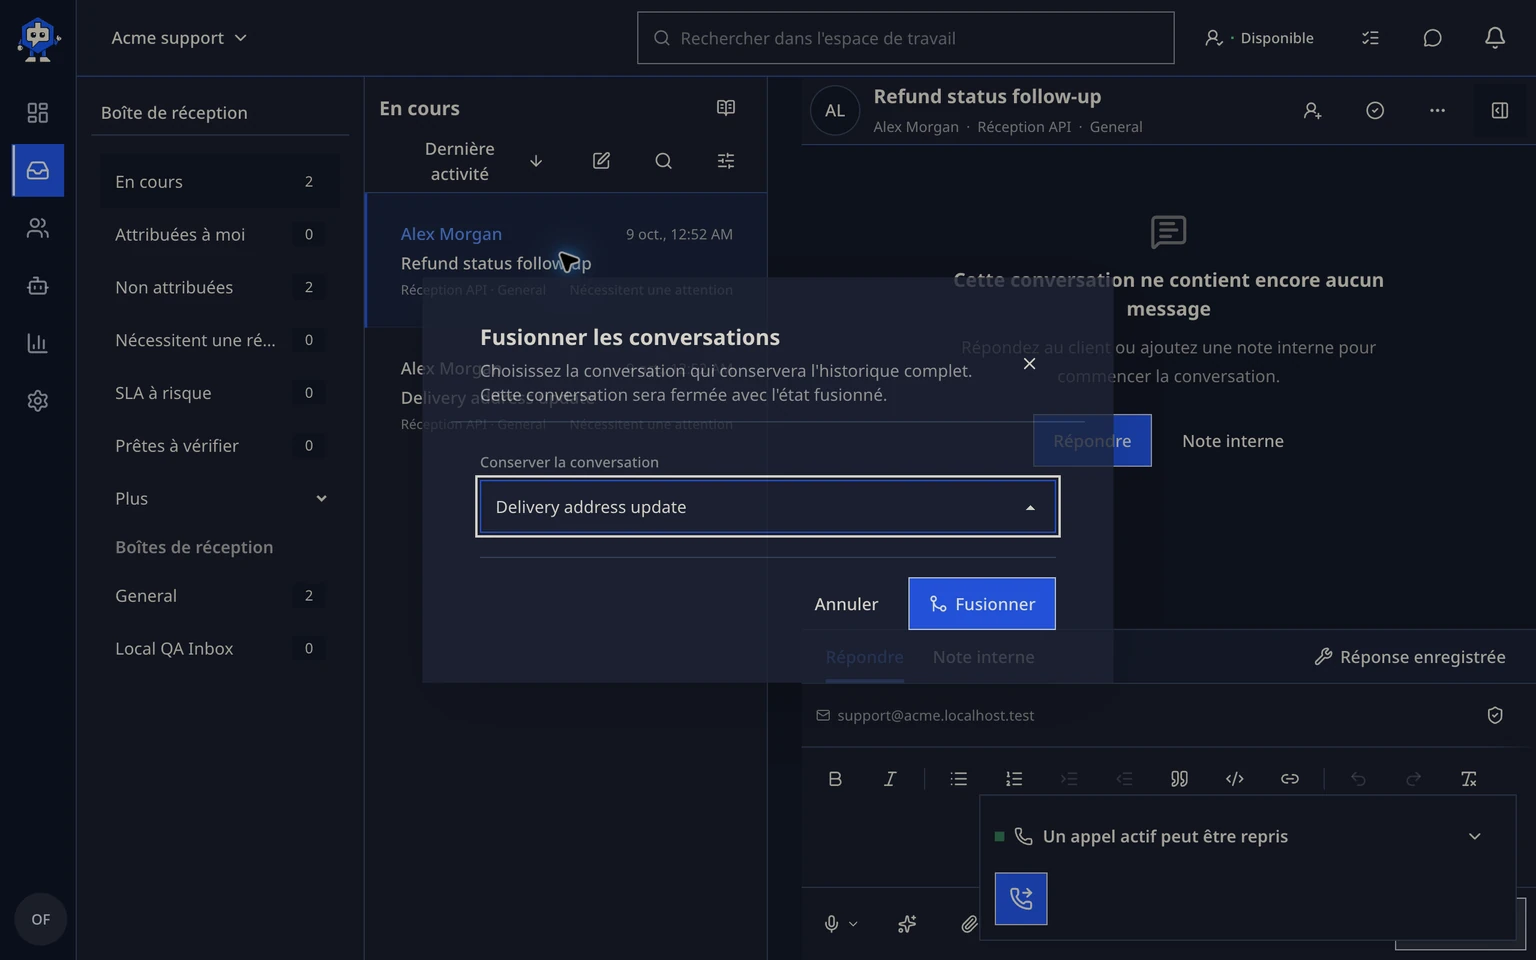The image size is (1536, 960).
Task: Open the Local QA Inbox
Action: pos(220,649)
